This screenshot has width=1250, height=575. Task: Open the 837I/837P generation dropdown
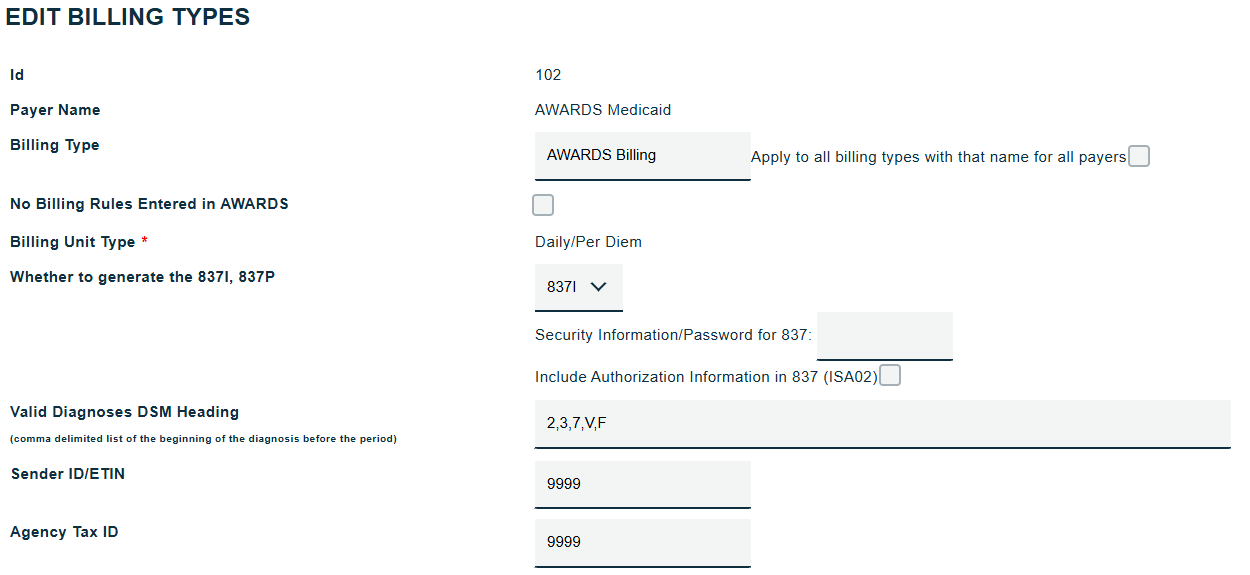pos(579,287)
